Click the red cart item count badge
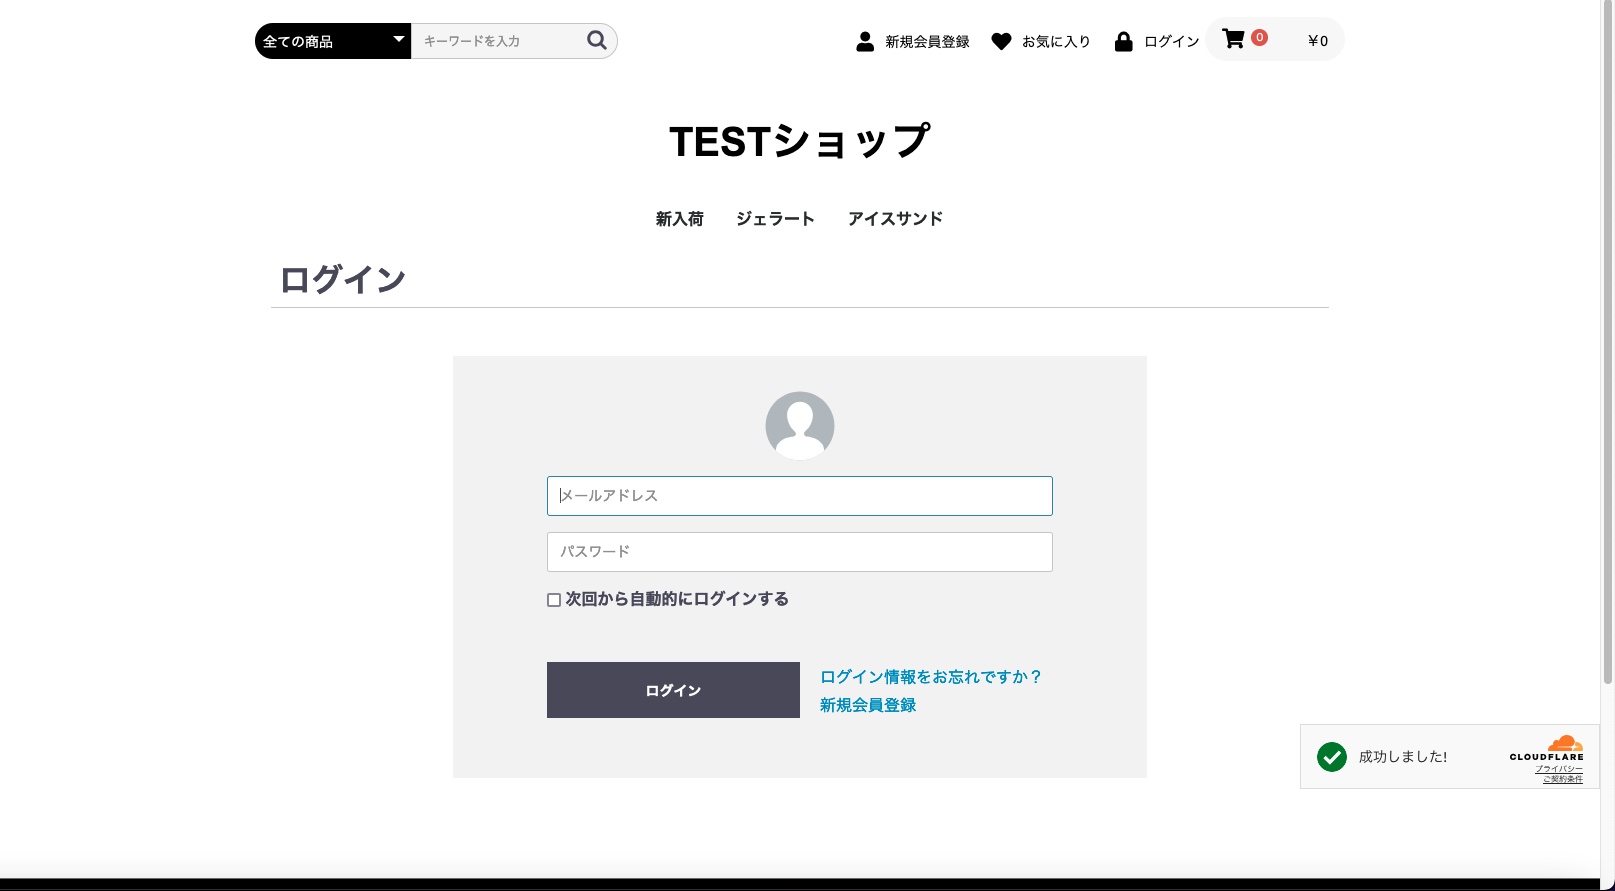 (x=1259, y=37)
